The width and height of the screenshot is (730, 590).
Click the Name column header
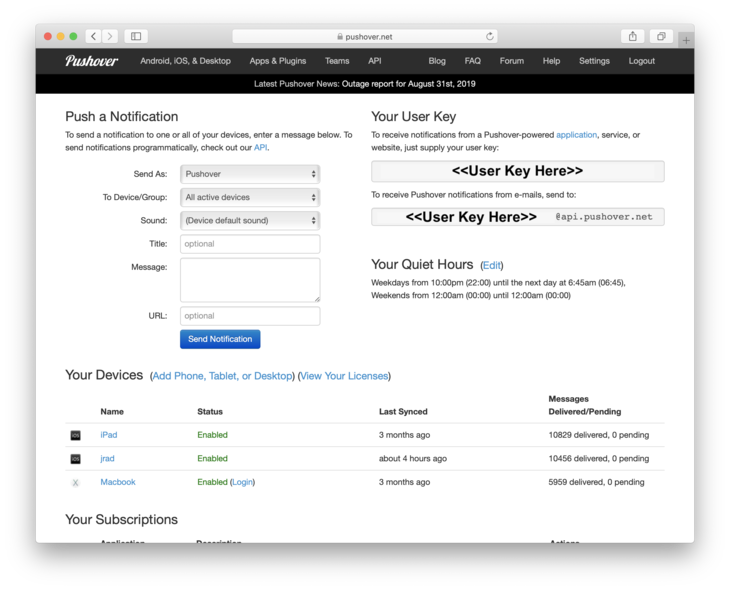[112, 412]
